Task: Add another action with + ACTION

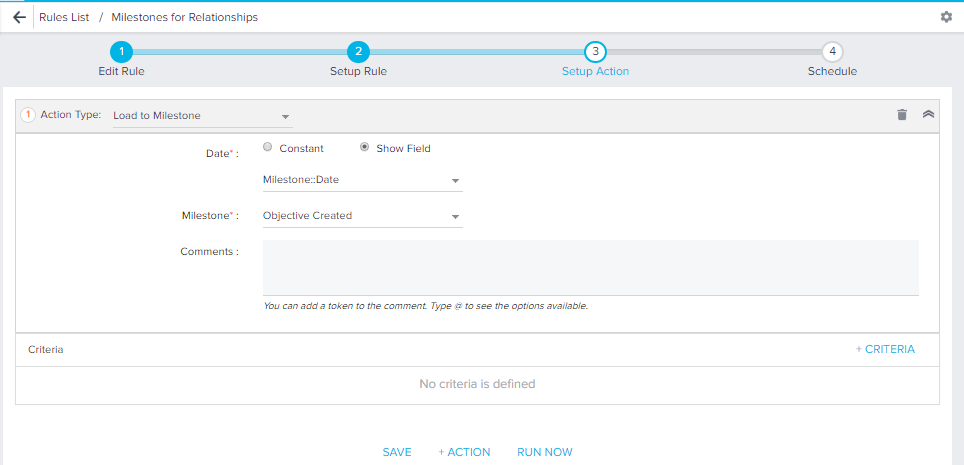Action: point(464,452)
